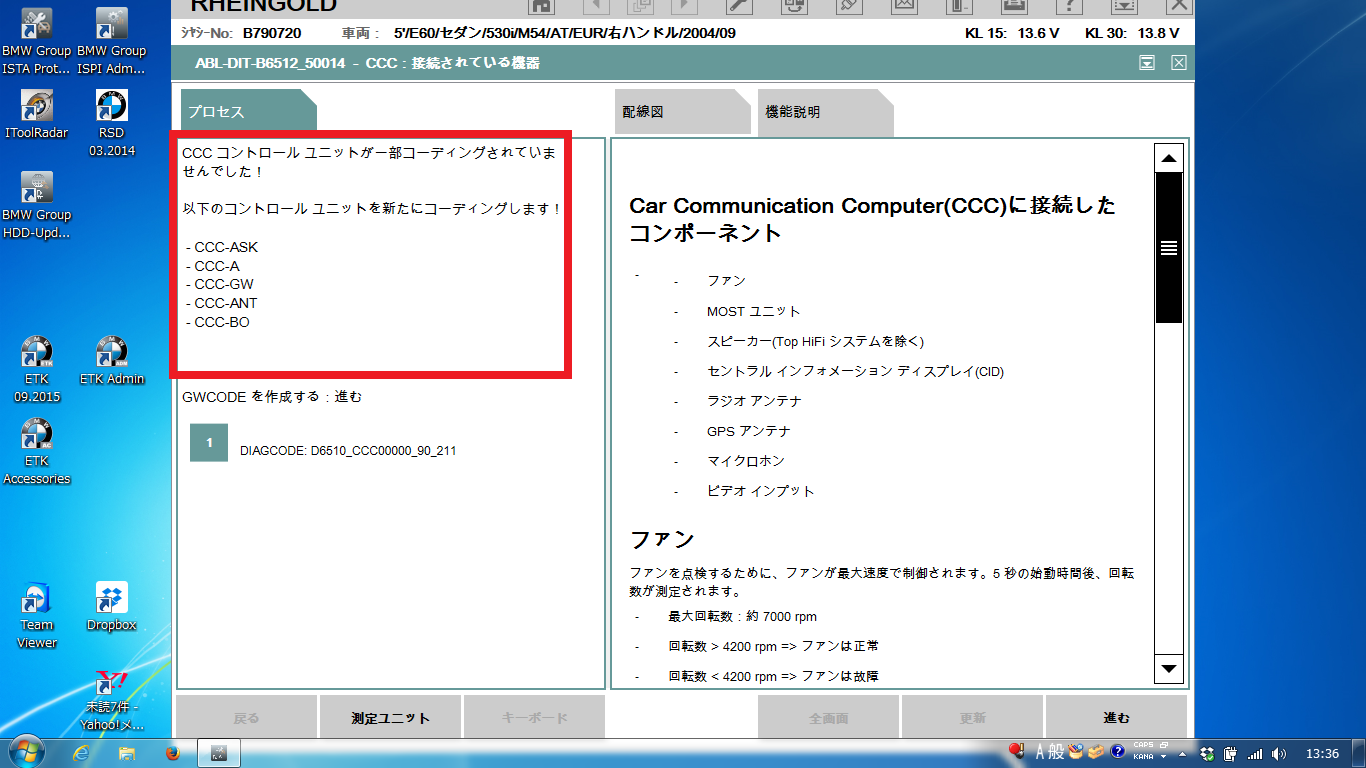Select BMW Group HDD-Upd desktop icon

tap(37, 205)
